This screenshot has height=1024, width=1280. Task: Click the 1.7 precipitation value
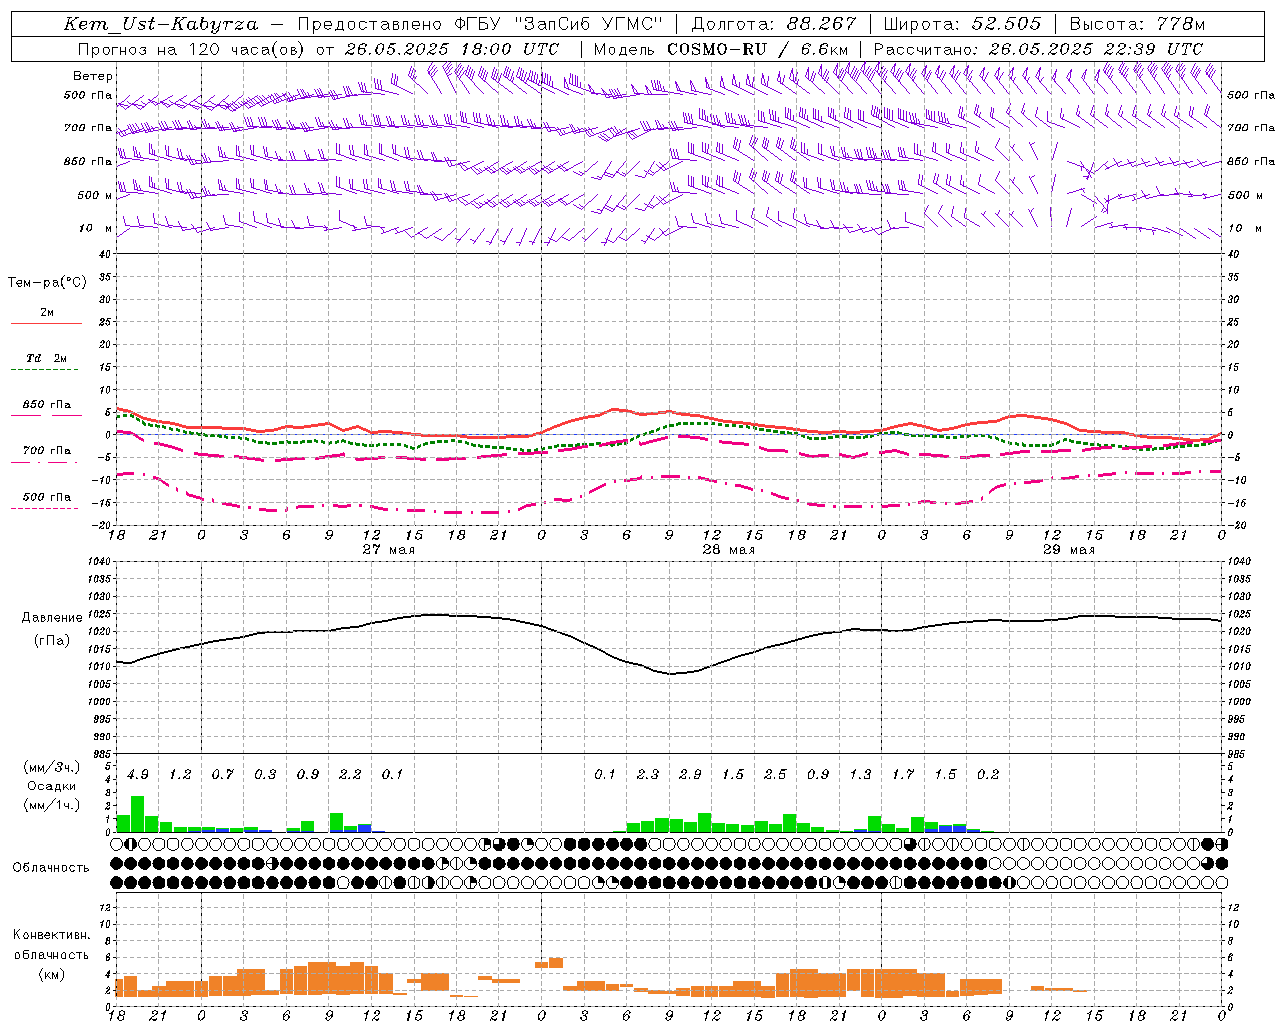[x=903, y=775]
